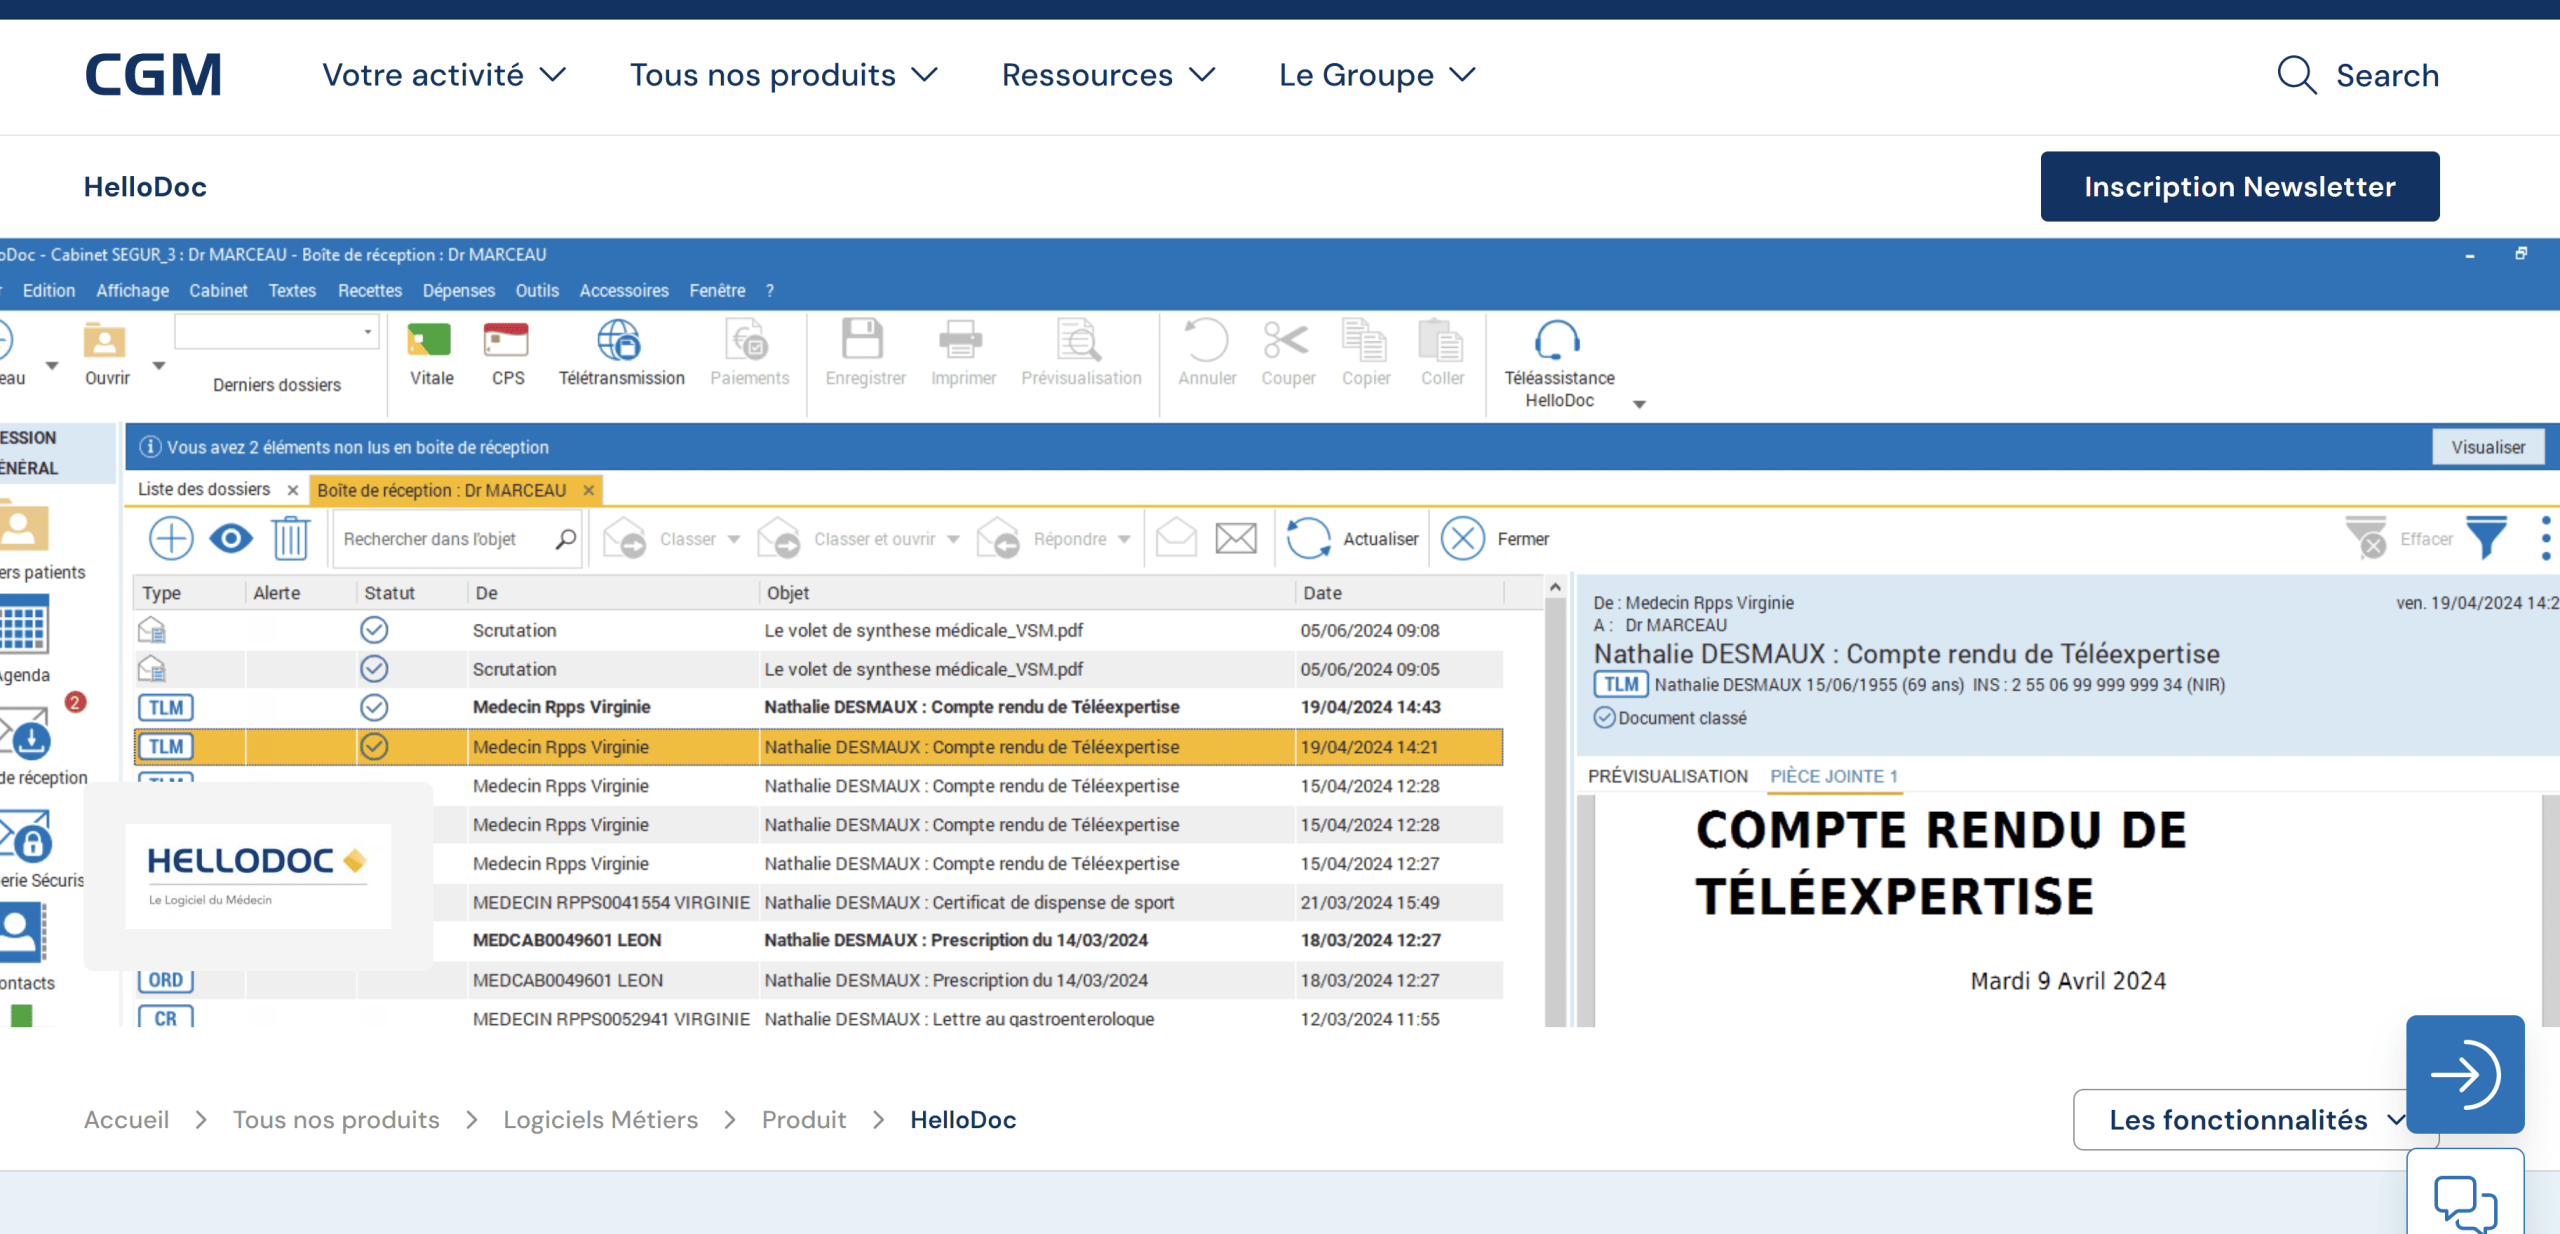
Task: Open the Contacts sidebar icon
Action: click(22, 932)
